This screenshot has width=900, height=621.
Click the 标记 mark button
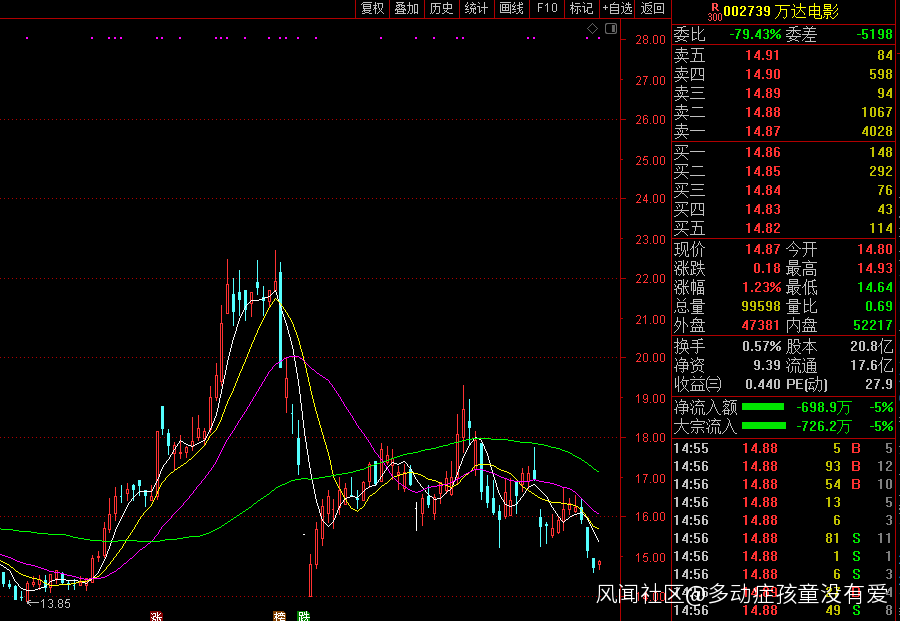[x=581, y=9]
